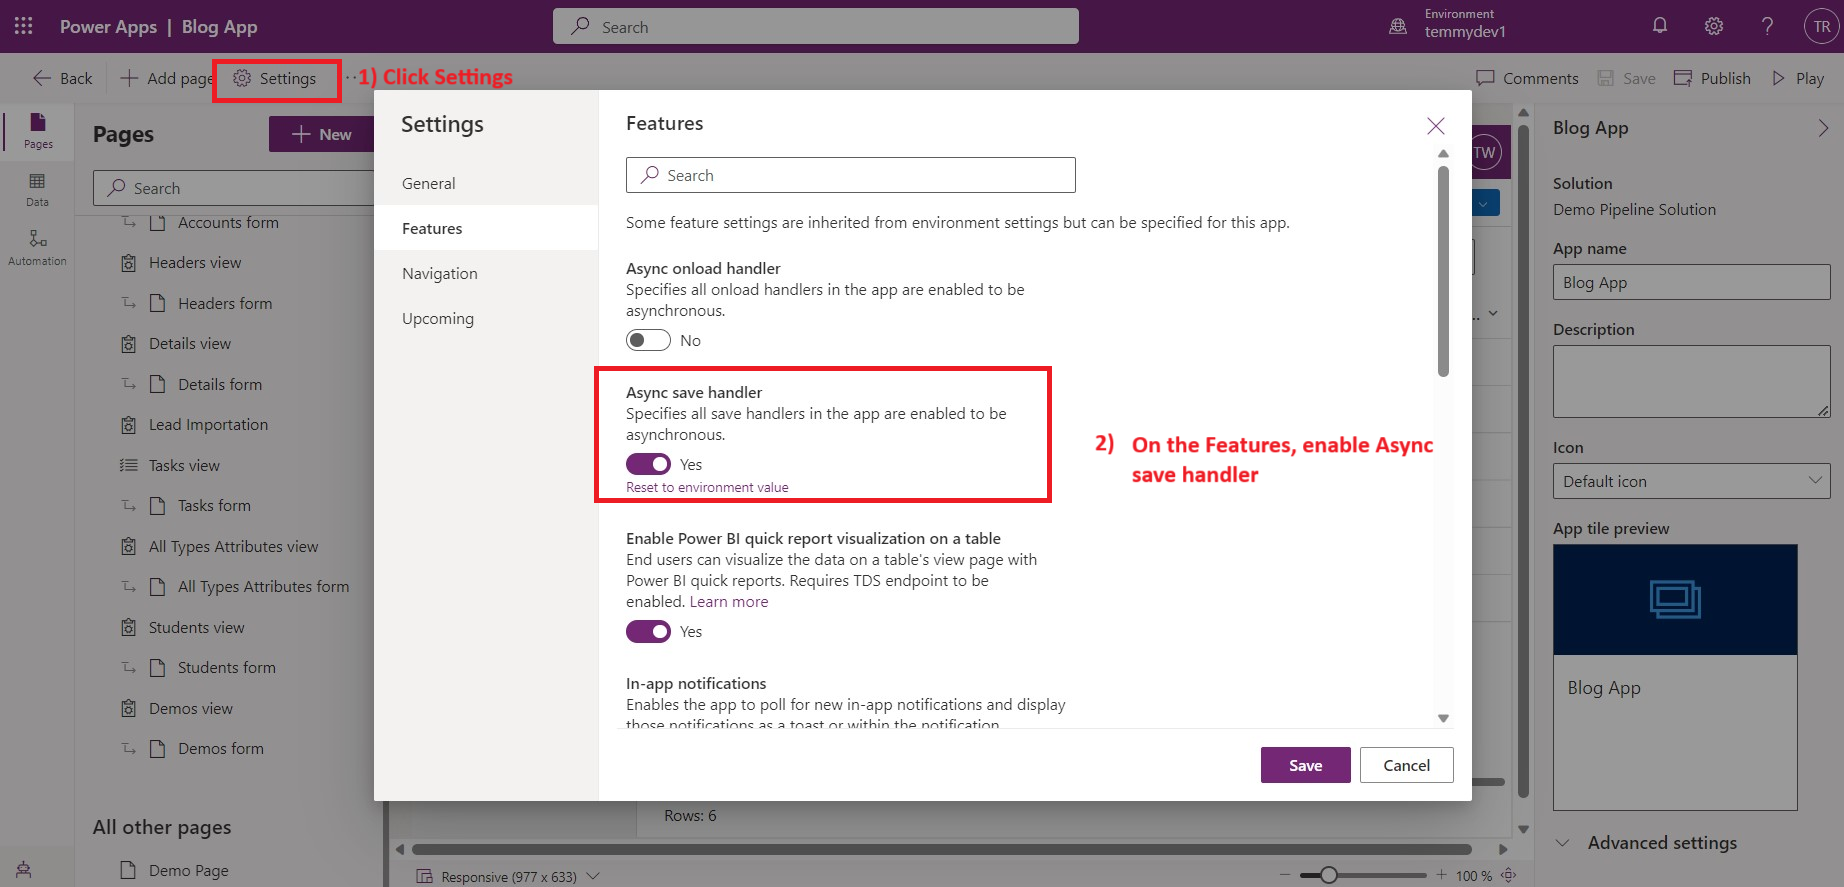The height and width of the screenshot is (887, 1844).
Task: Click the New page button
Action: (321, 134)
